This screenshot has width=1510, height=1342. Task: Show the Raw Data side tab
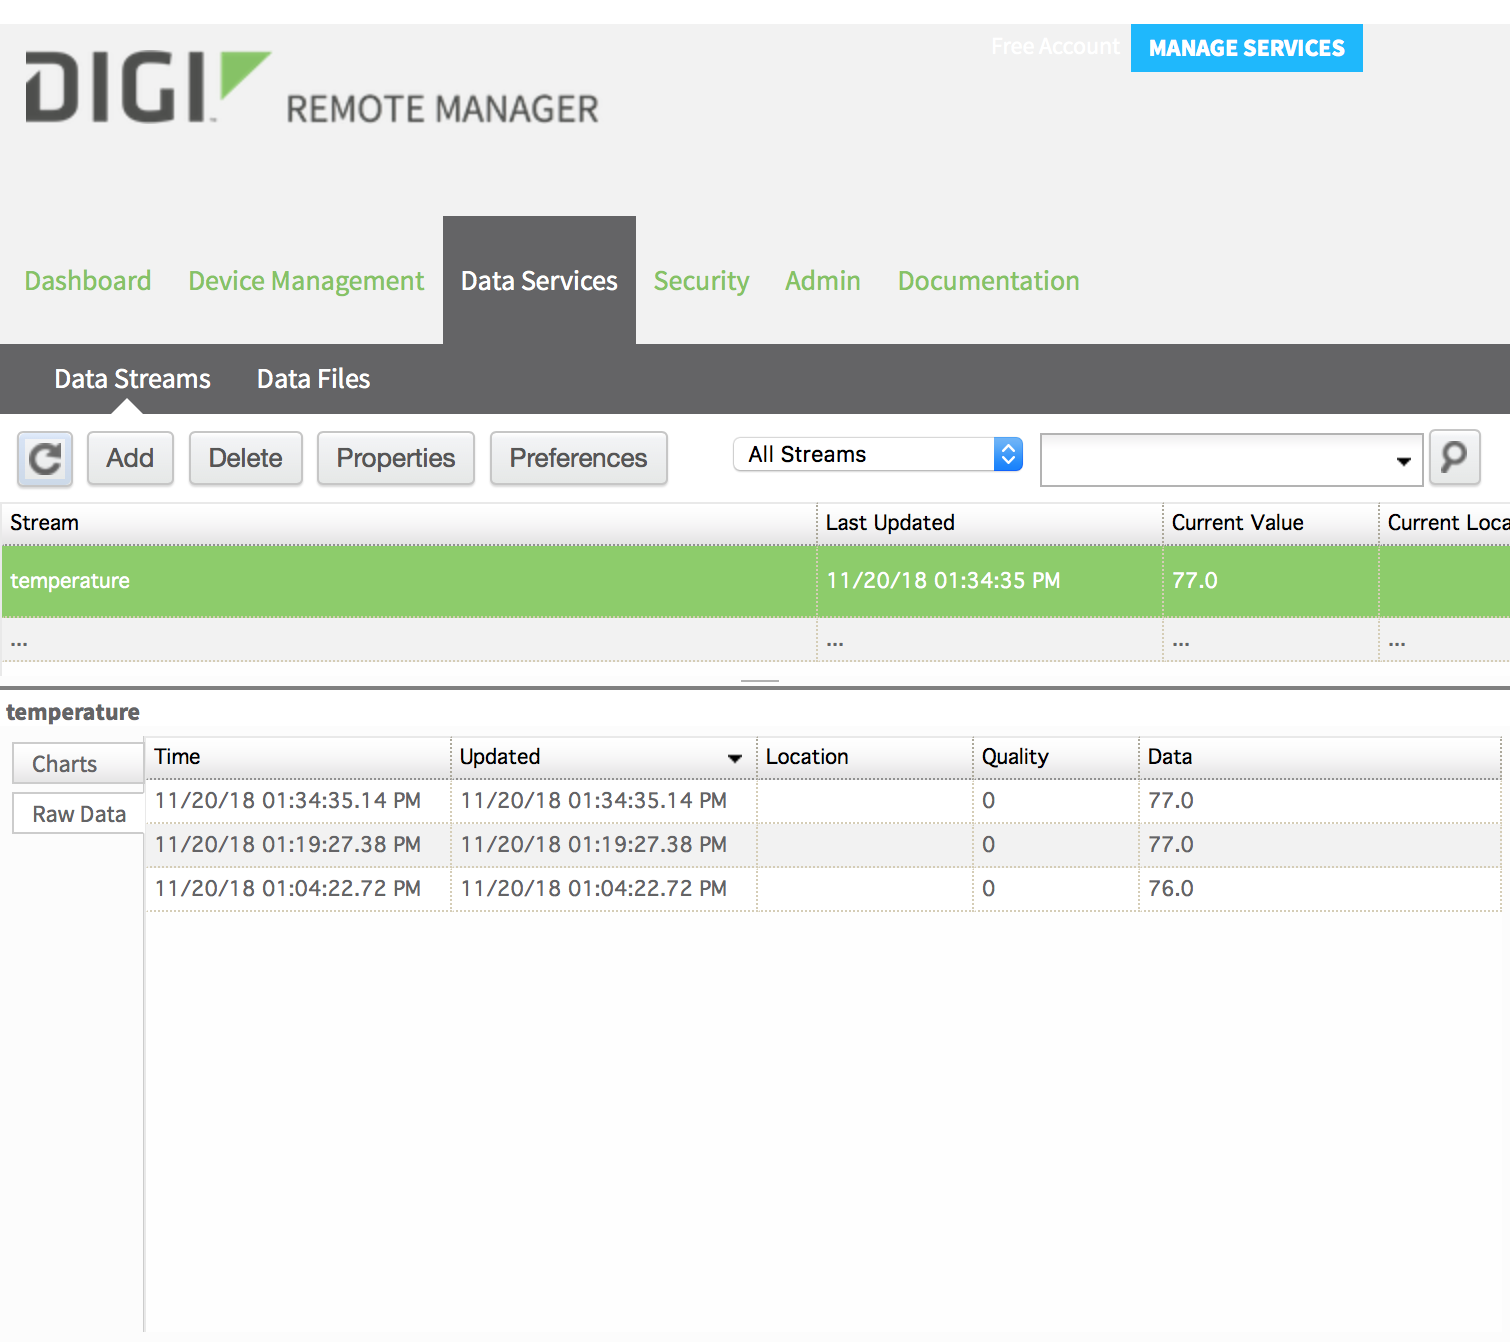pos(78,814)
